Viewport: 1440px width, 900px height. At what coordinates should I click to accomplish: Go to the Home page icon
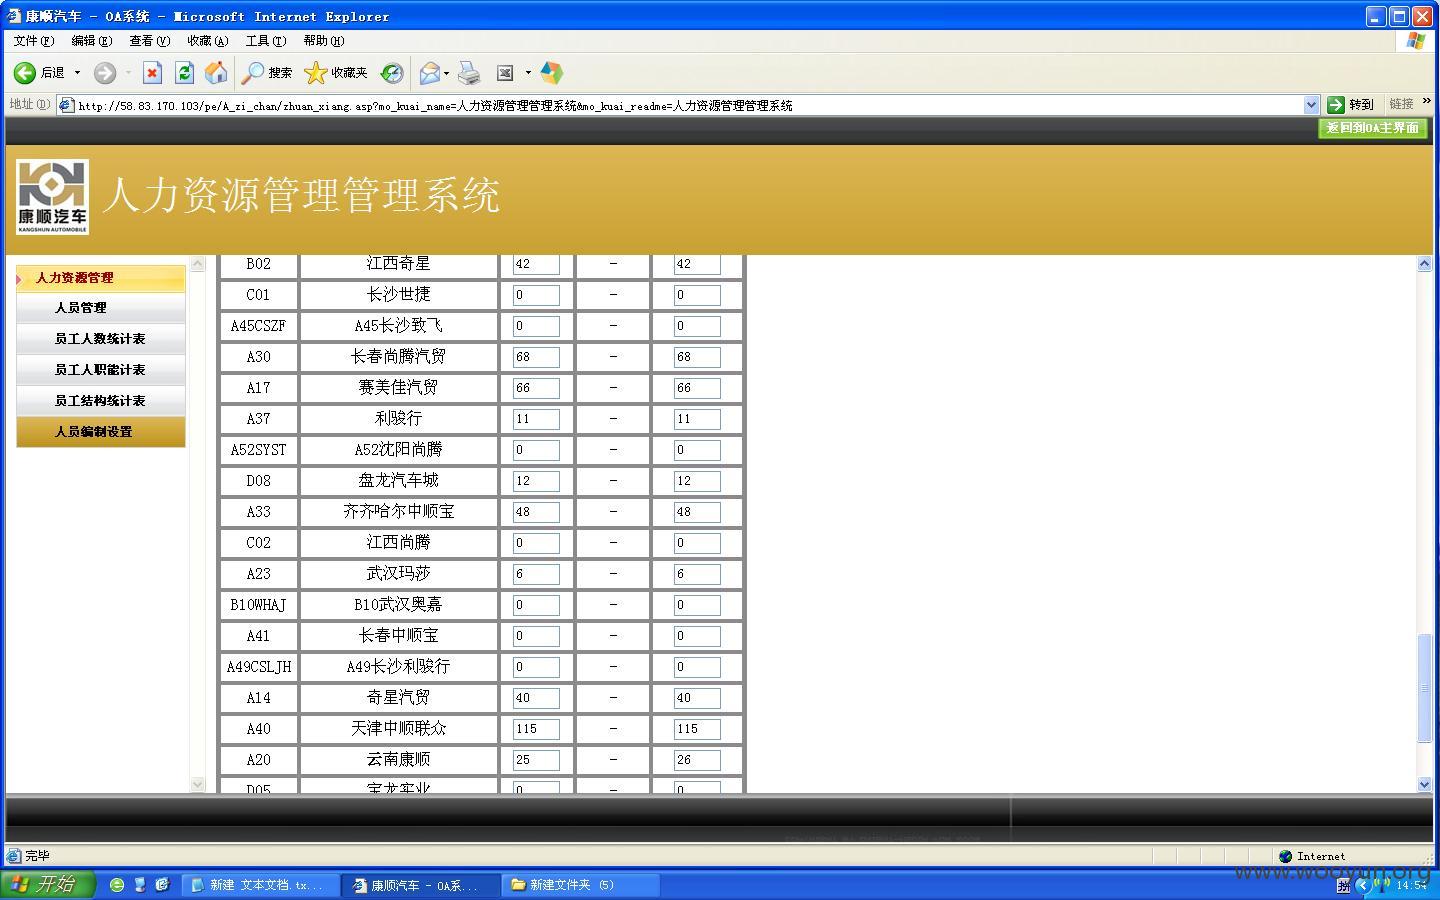tap(215, 73)
